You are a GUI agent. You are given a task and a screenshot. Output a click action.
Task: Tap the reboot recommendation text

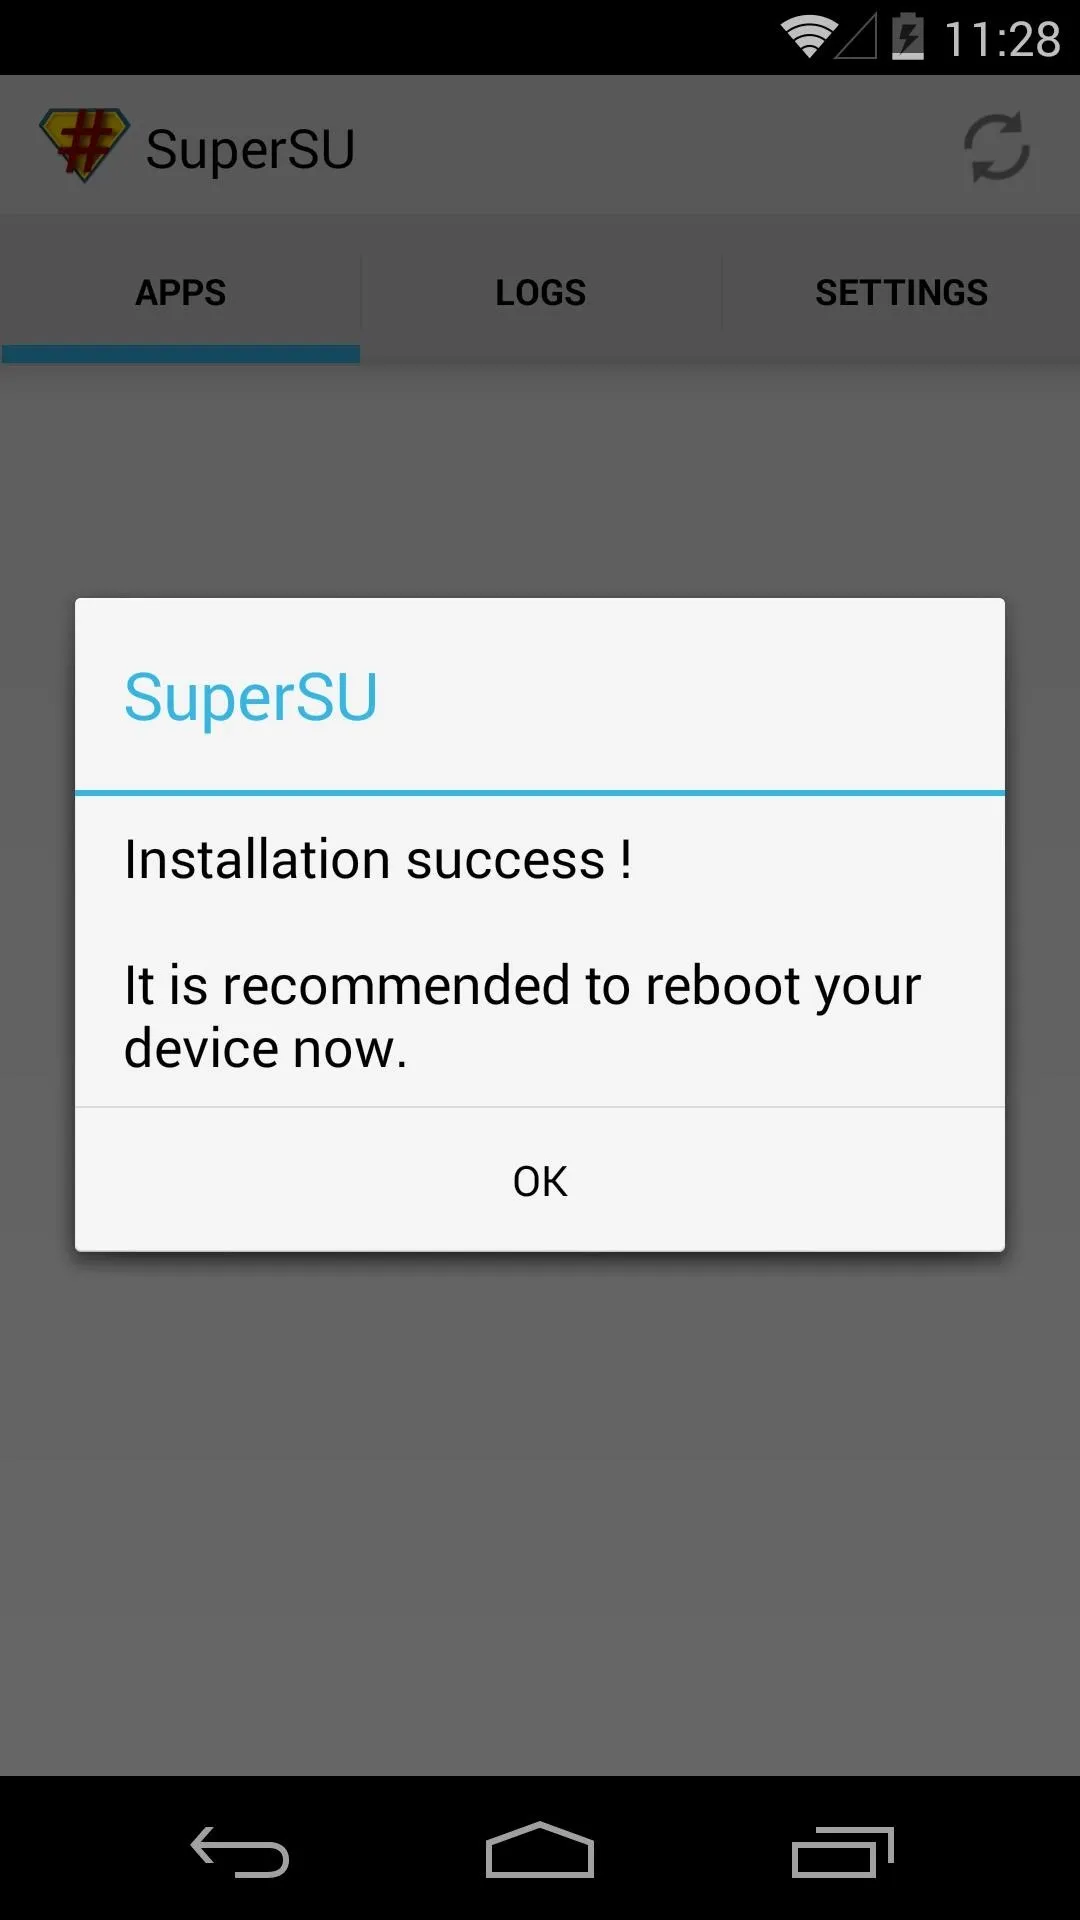click(522, 1016)
